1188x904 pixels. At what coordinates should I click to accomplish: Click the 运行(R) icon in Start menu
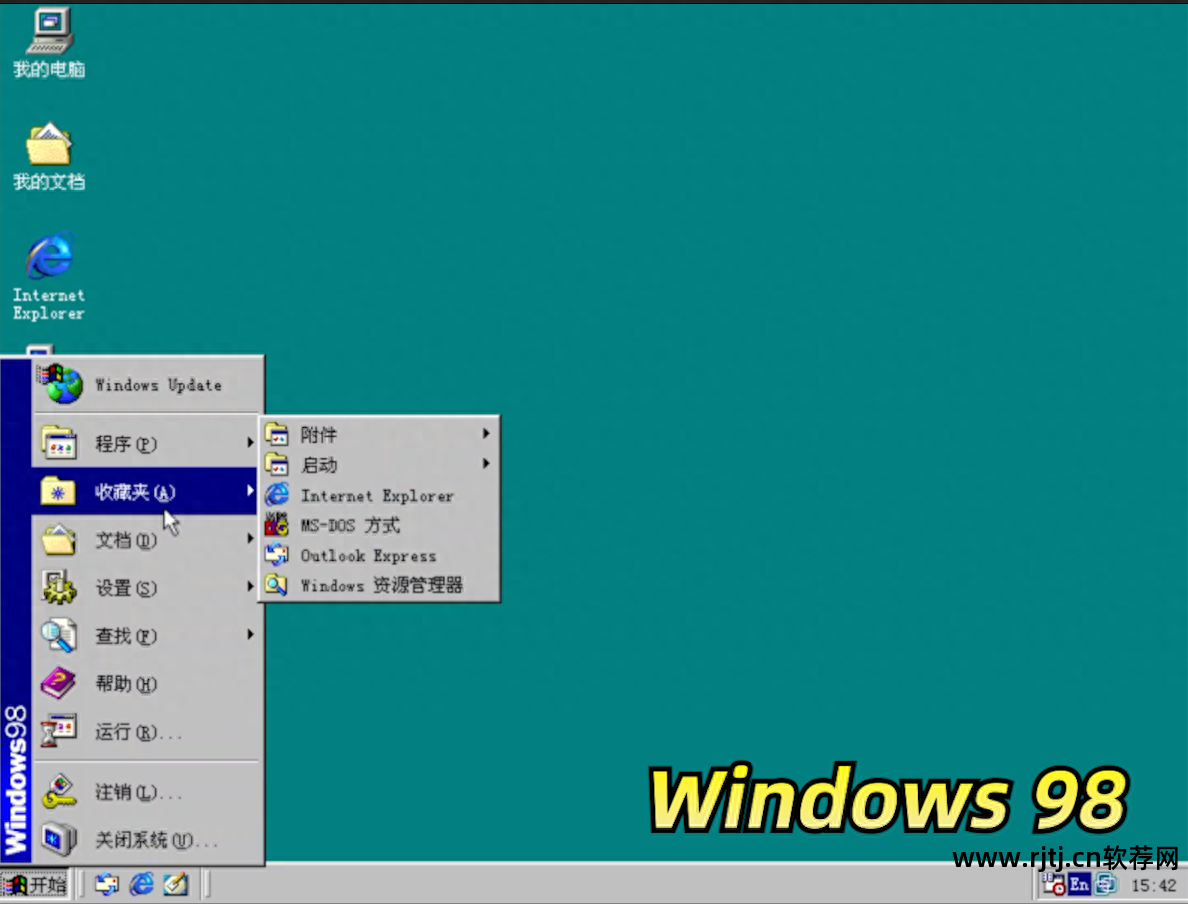click(x=58, y=731)
